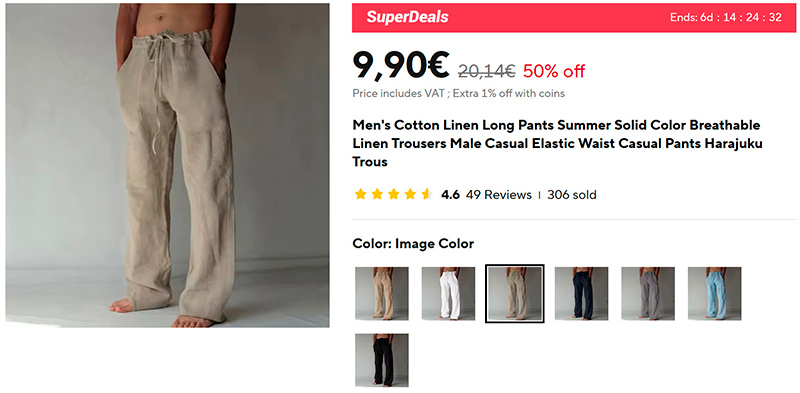Viewport: 800px width, 393px height.
Task: Click the red 50% off label
Action: (x=554, y=71)
